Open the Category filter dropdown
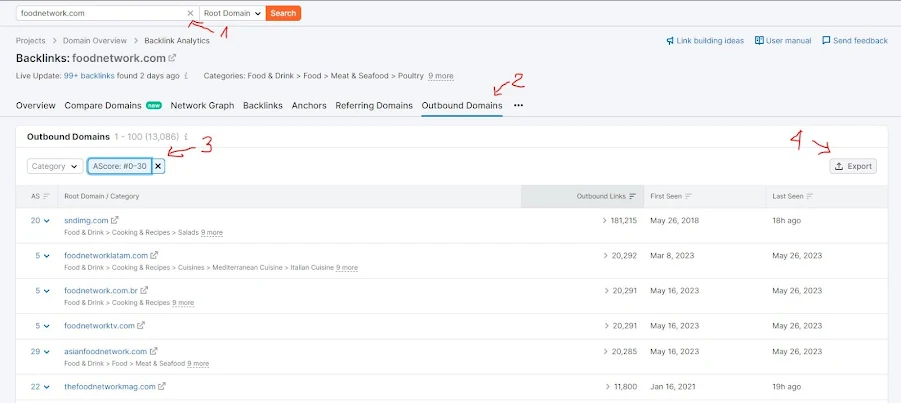 coord(55,166)
